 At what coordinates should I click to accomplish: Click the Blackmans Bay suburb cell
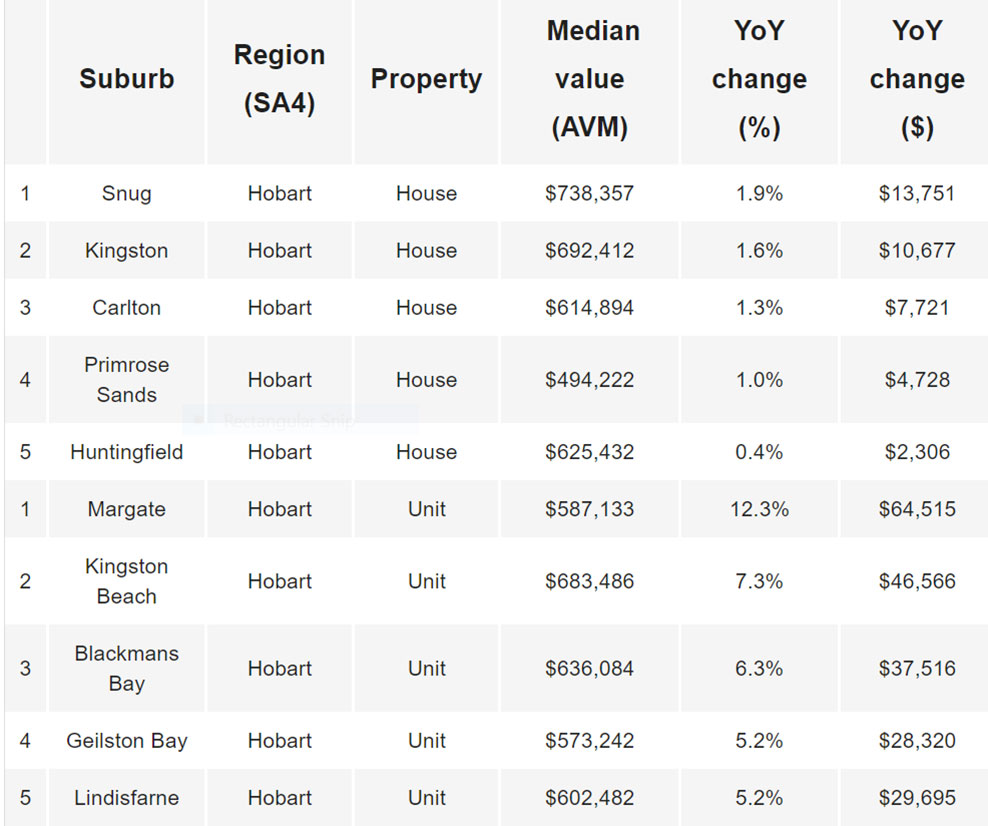click(x=127, y=668)
